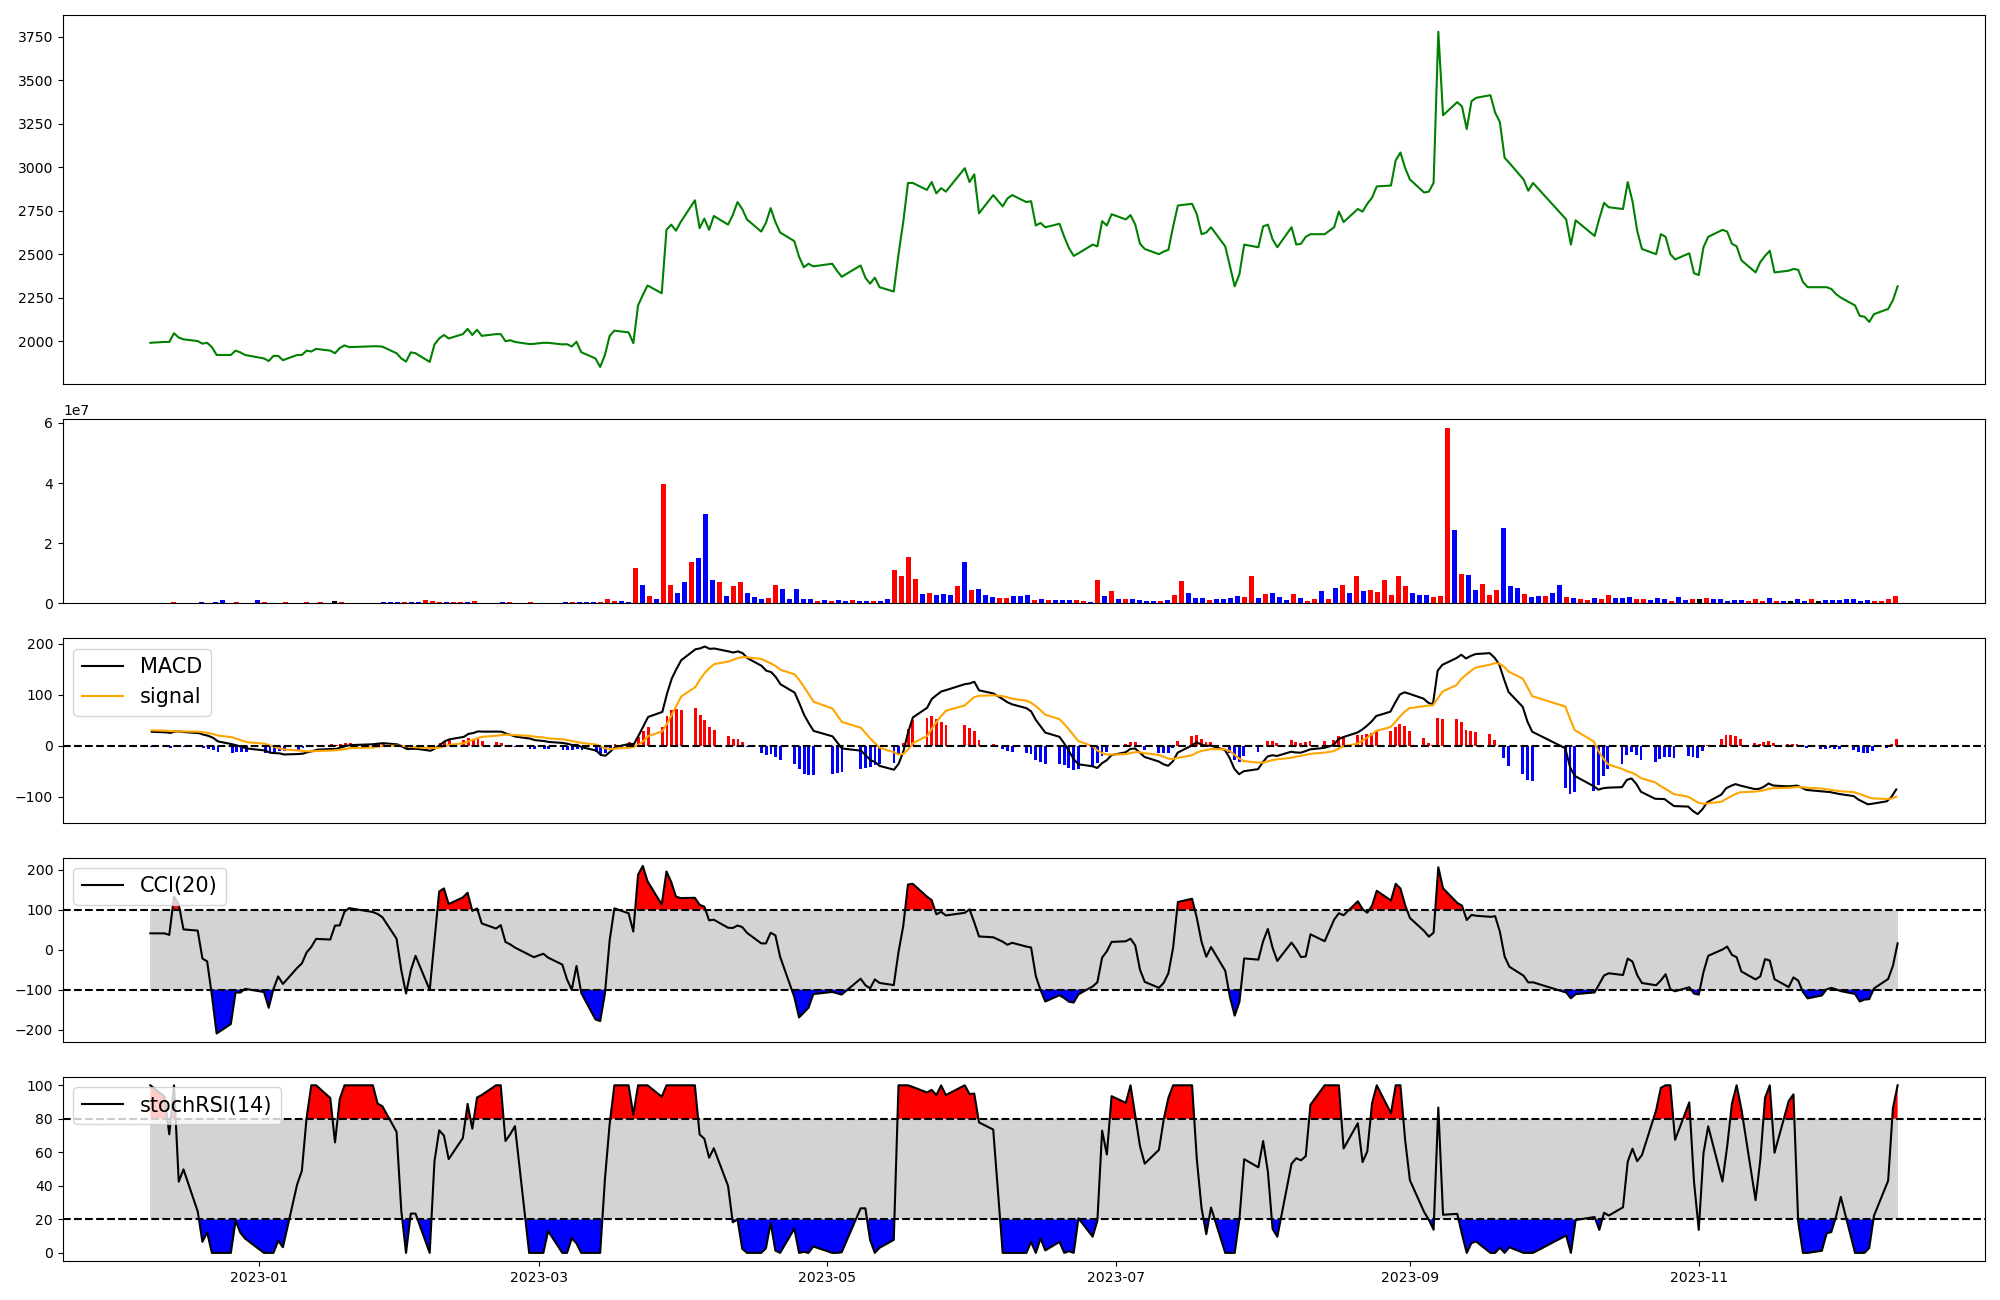Click the black MACD legend line sample
The image size is (2000, 1300).
[102, 666]
